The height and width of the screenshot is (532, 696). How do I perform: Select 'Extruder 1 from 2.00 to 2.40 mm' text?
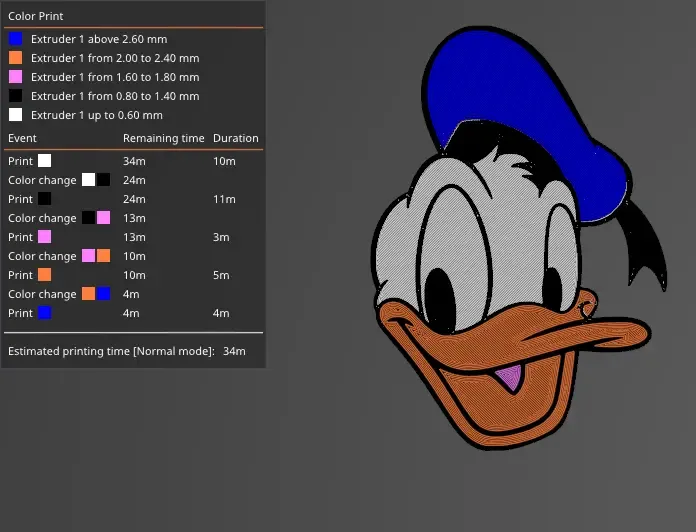[115, 58]
